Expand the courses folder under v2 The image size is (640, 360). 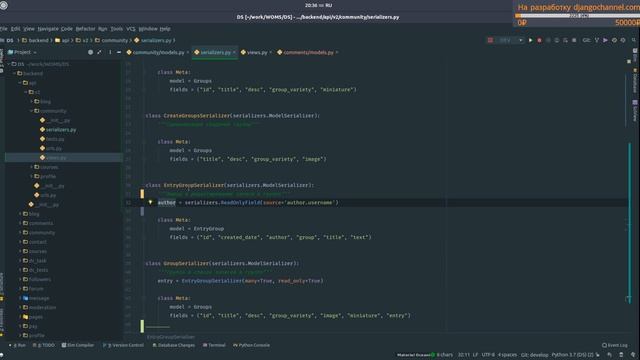click(x=31, y=167)
